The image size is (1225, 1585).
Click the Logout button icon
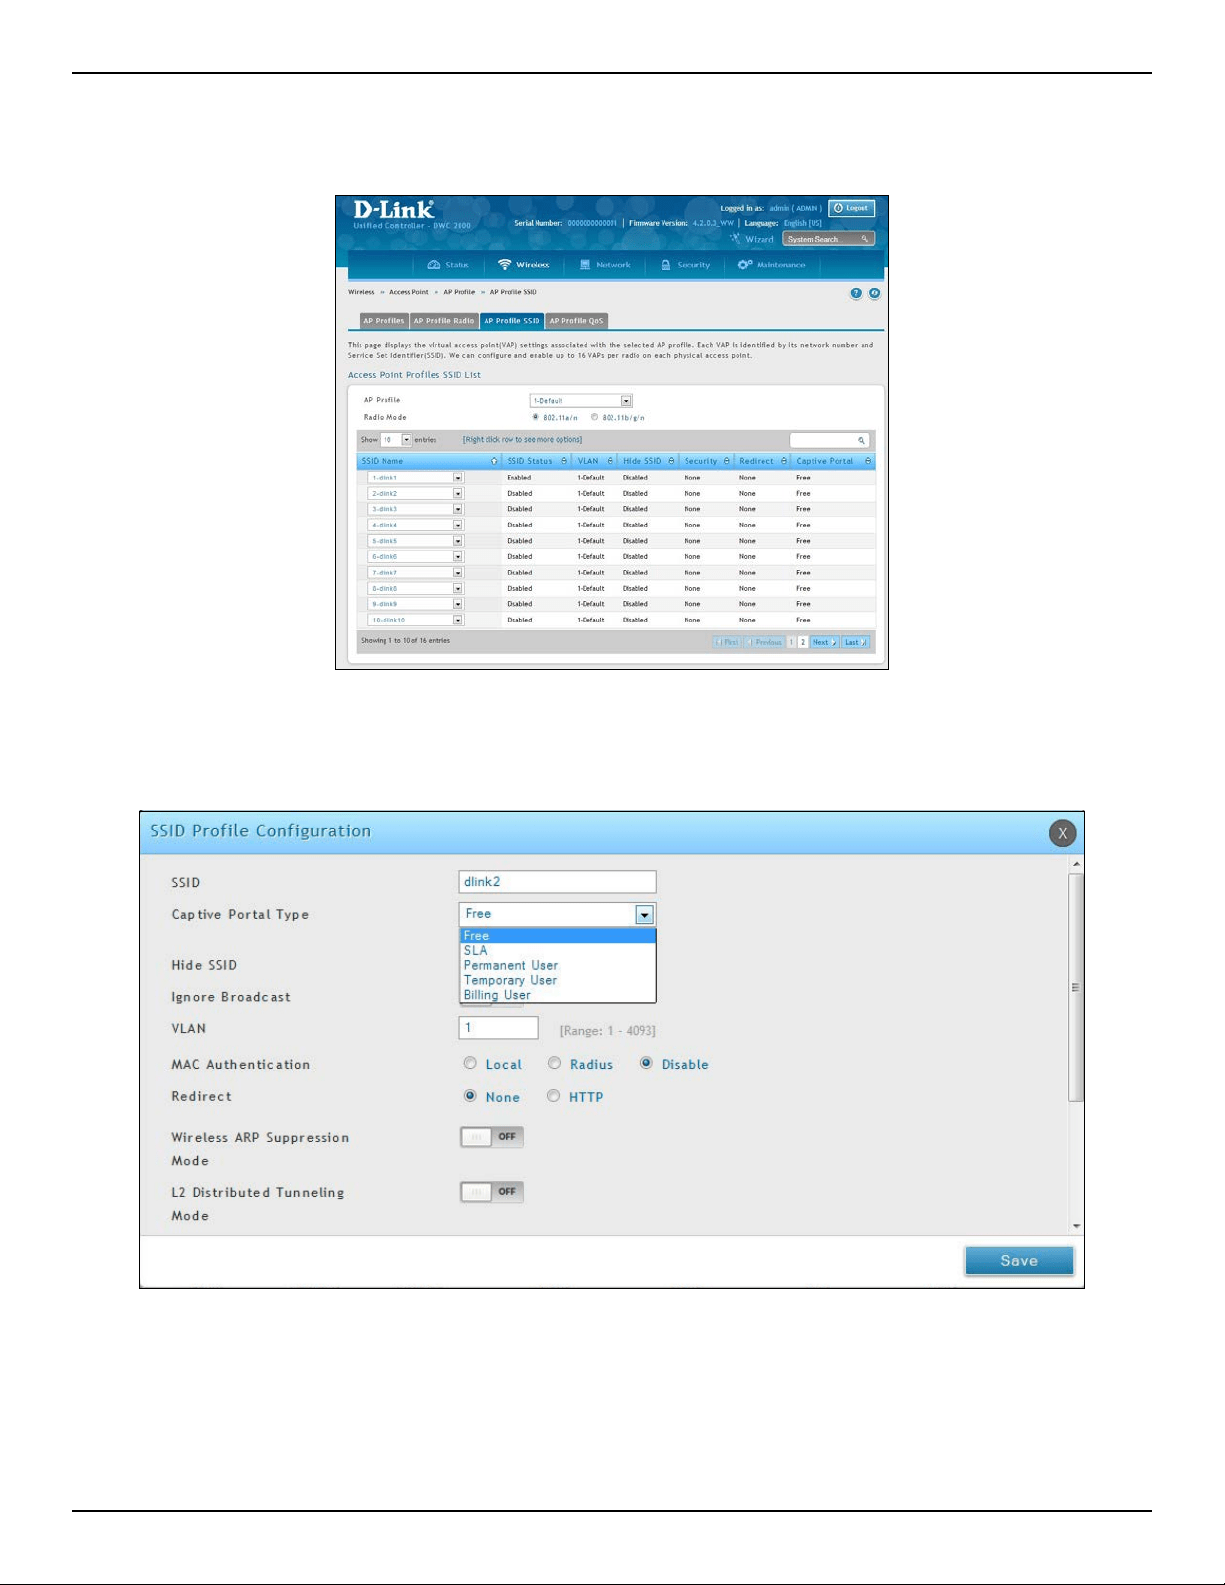838,208
